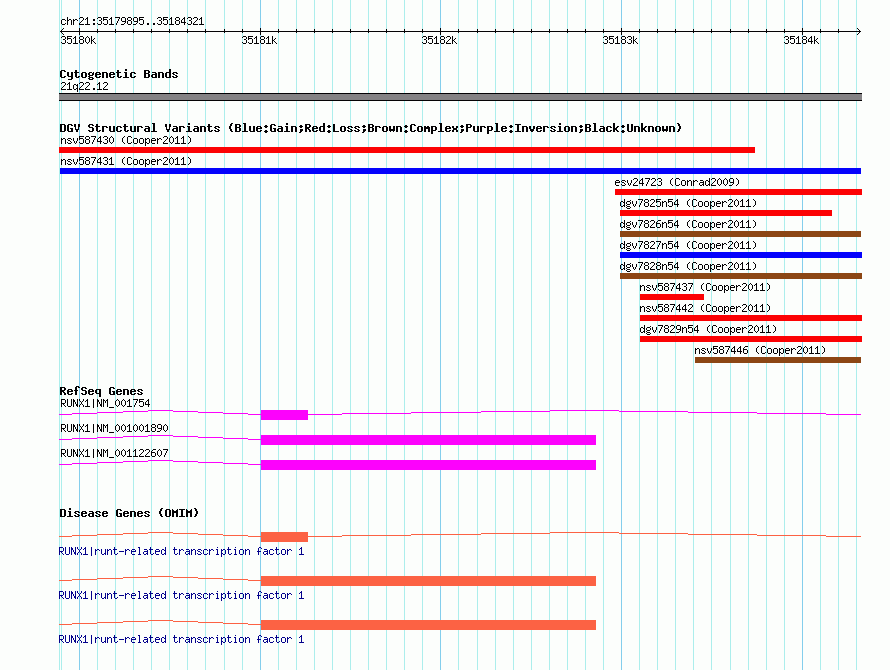Click the dgv7825n54 (Cooper2011) label
Screen dimensions: 890x670
pyautogui.click(x=689, y=203)
